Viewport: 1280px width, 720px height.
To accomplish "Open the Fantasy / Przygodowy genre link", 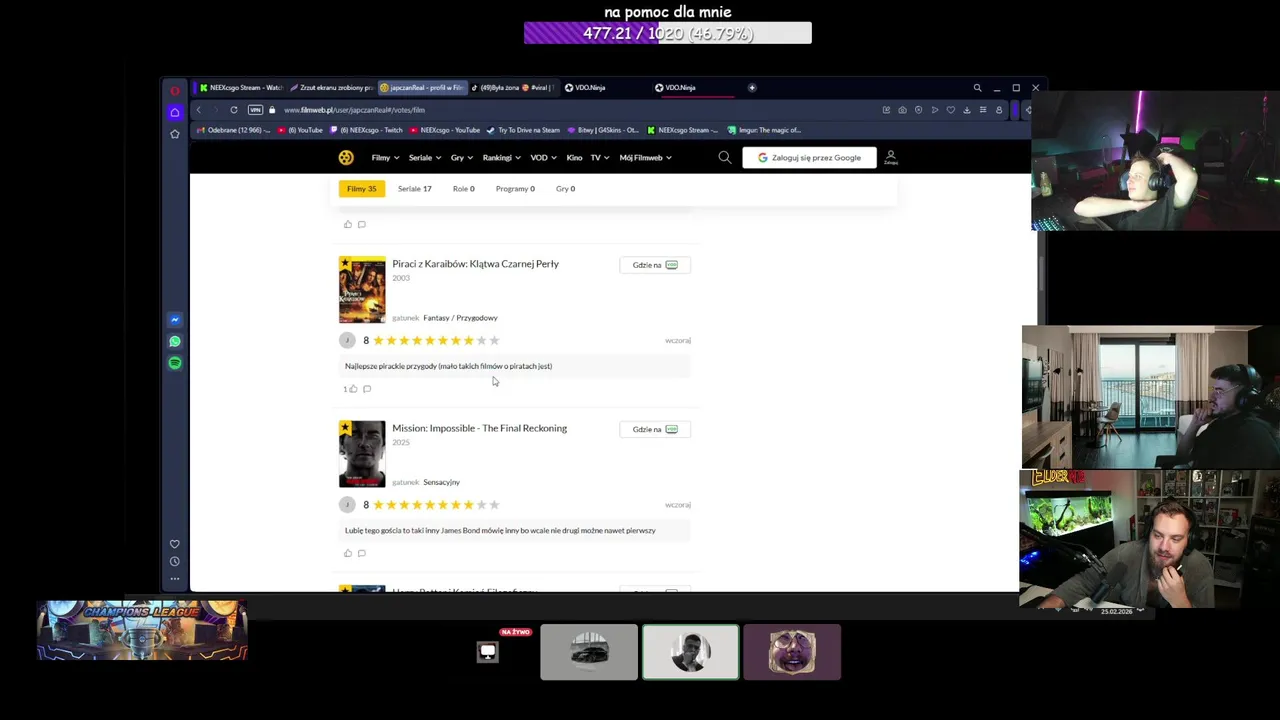I will (460, 318).
